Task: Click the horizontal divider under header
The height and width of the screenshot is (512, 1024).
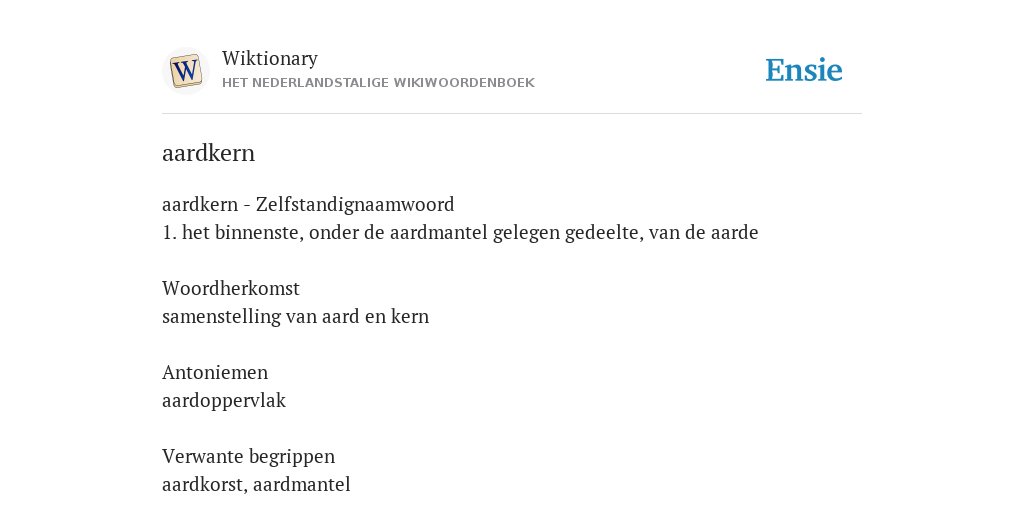Action: tap(512, 114)
